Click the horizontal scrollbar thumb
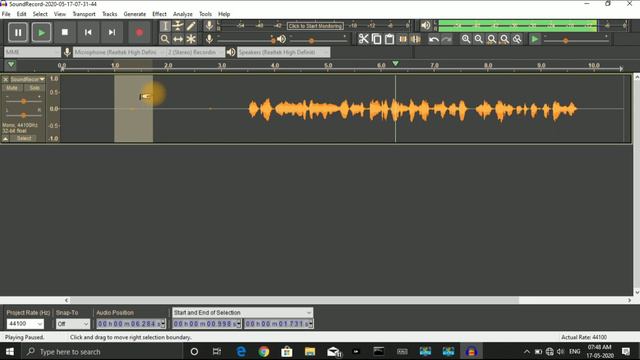Screen dimensions: 640x360 coord(294,300)
